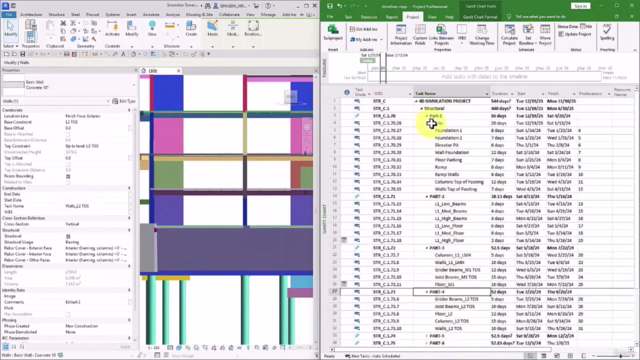Open the Annotate tab in Revit

pyautogui.click(x=151, y=14)
